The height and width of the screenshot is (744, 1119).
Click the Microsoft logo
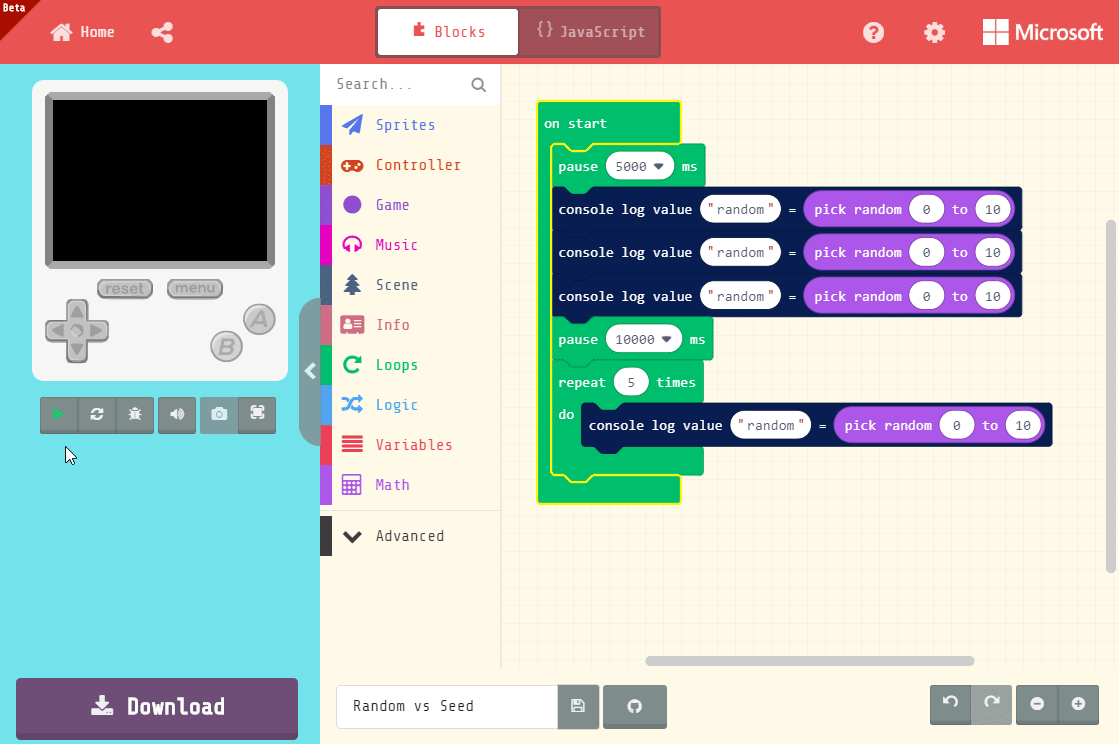click(x=1043, y=32)
